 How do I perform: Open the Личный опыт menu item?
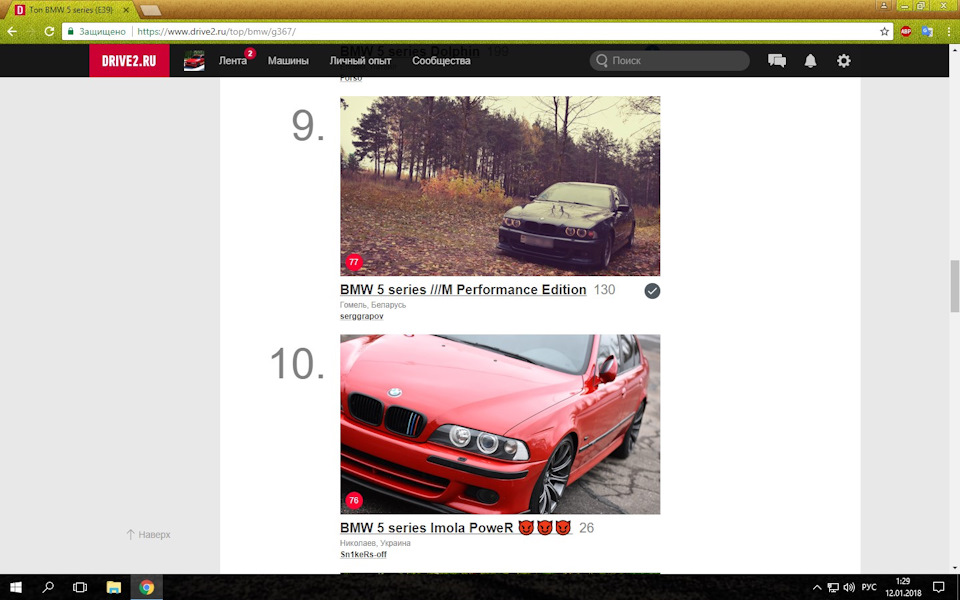point(360,61)
